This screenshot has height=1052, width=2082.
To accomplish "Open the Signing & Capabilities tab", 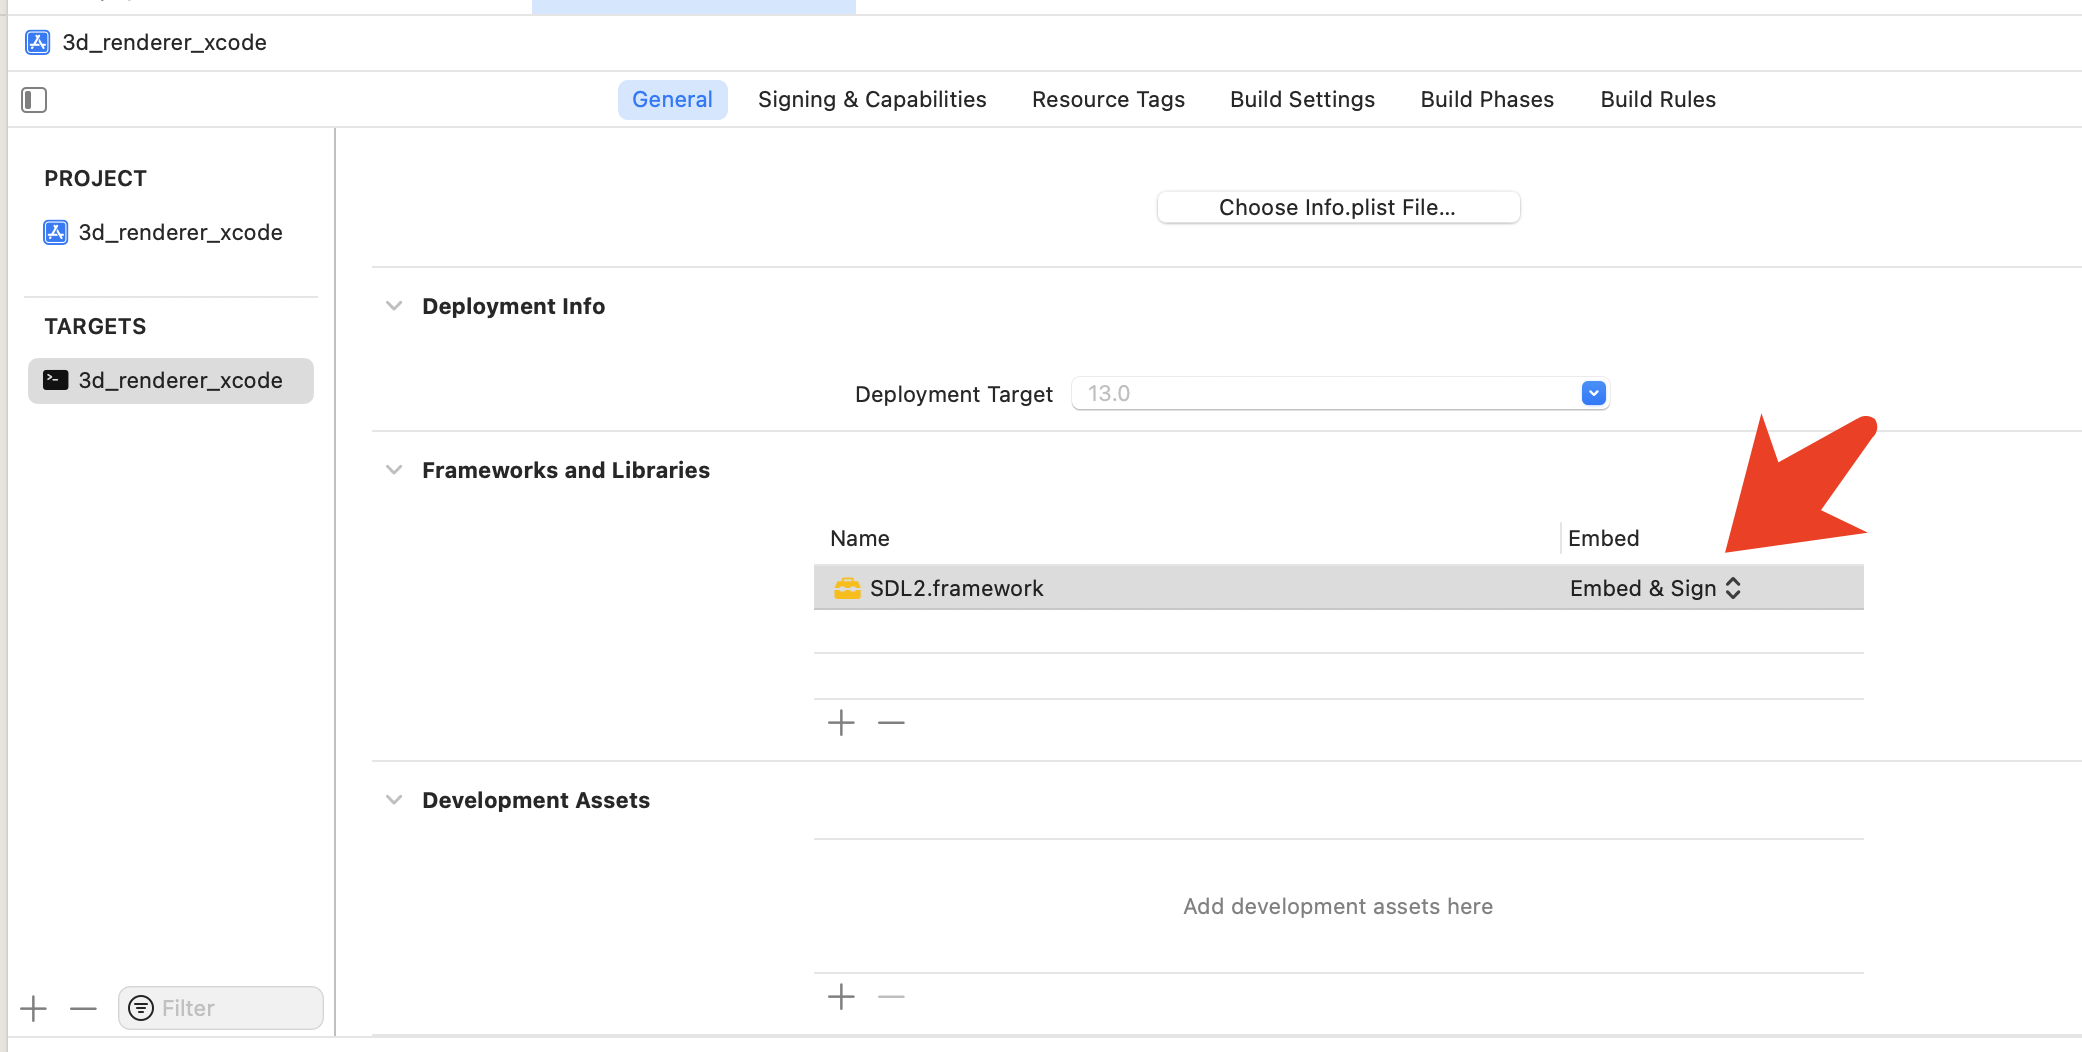I will 872,100.
